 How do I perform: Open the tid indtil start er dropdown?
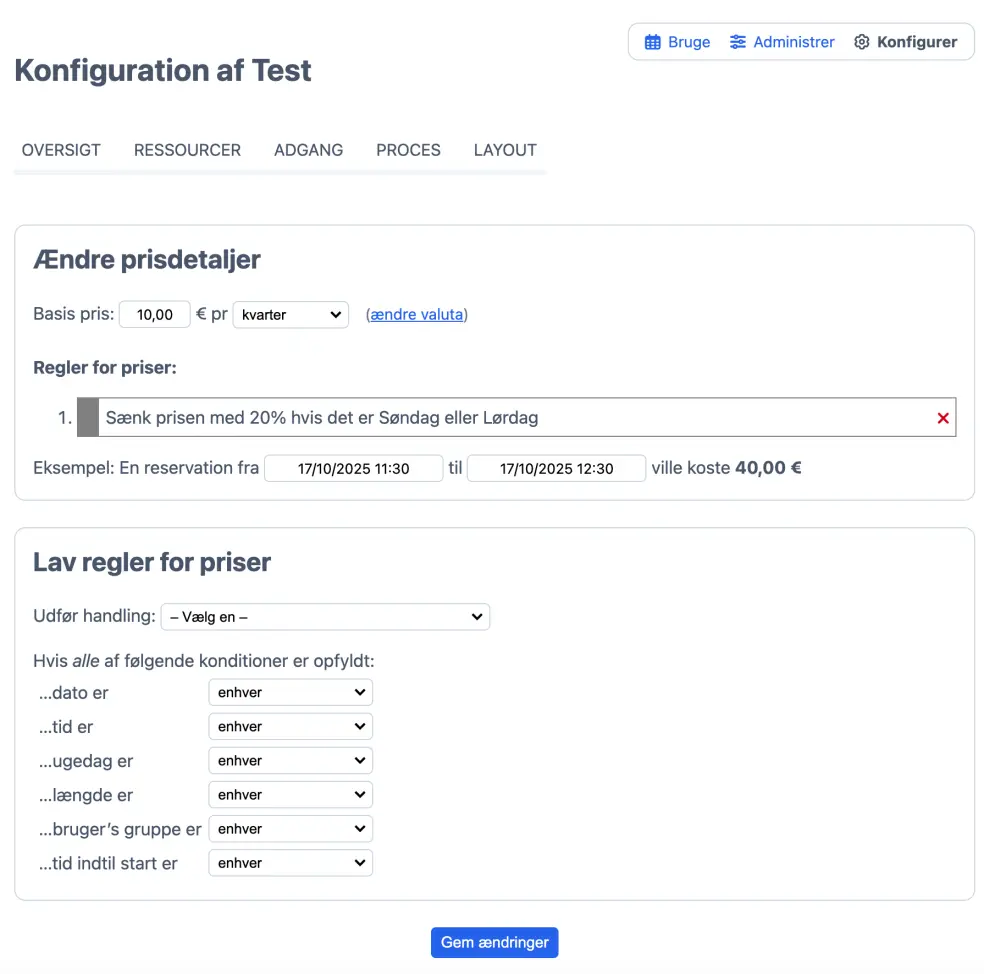290,863
